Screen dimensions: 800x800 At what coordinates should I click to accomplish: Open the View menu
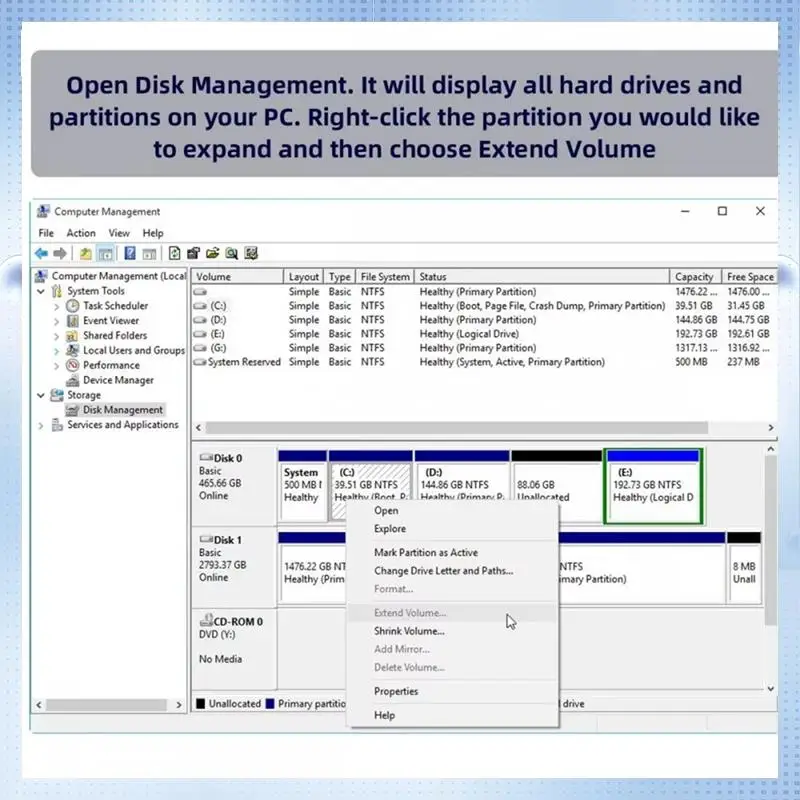(119, 233)
